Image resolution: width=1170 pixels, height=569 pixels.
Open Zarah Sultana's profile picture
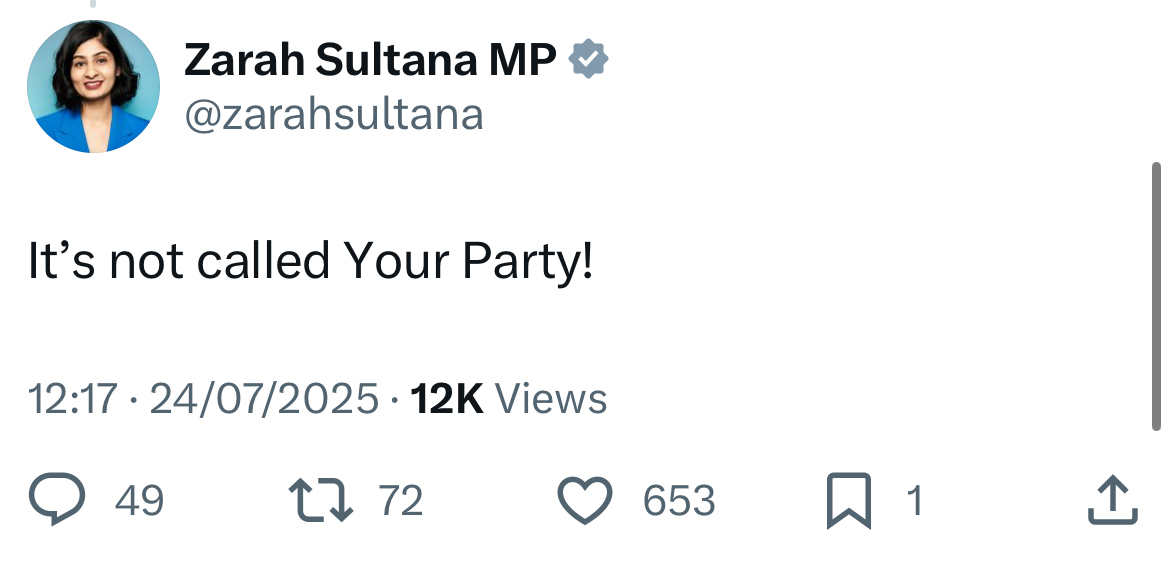(93, 86)
